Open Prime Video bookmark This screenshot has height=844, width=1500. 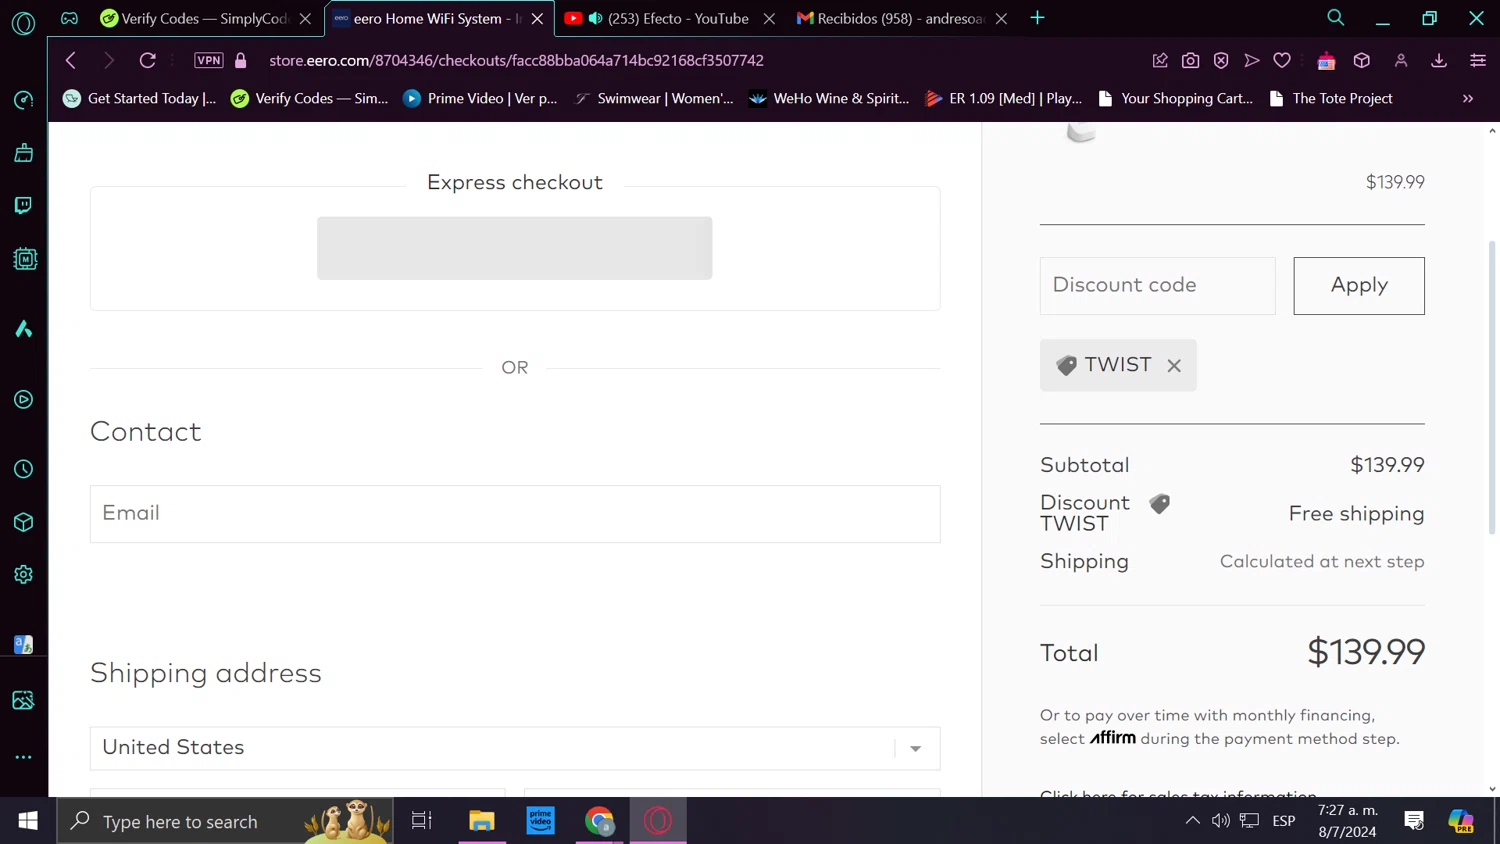[x=480, y=98]
